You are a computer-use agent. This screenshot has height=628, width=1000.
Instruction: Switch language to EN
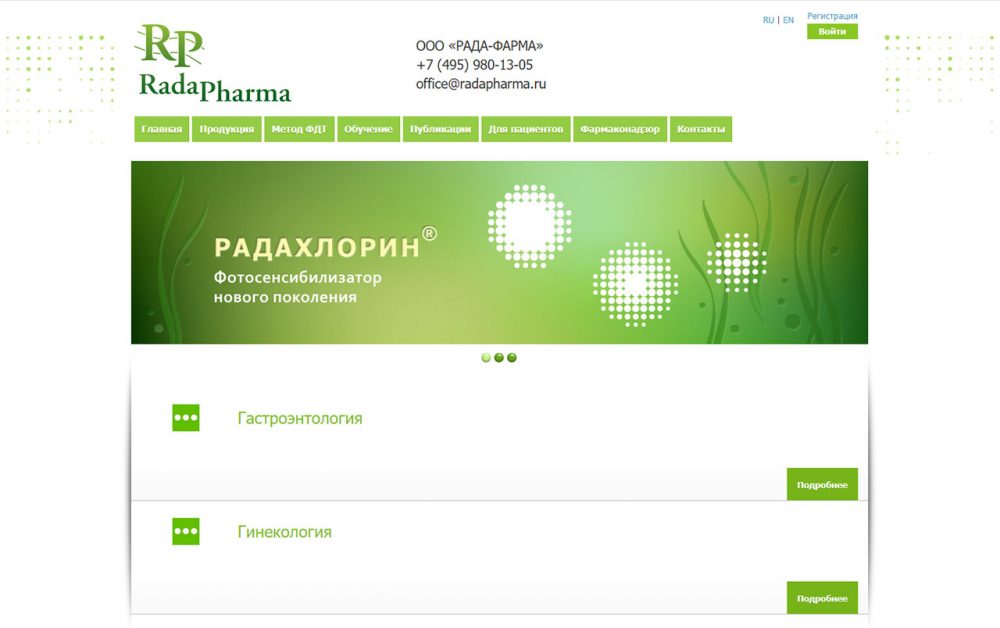tap(789, 20)
